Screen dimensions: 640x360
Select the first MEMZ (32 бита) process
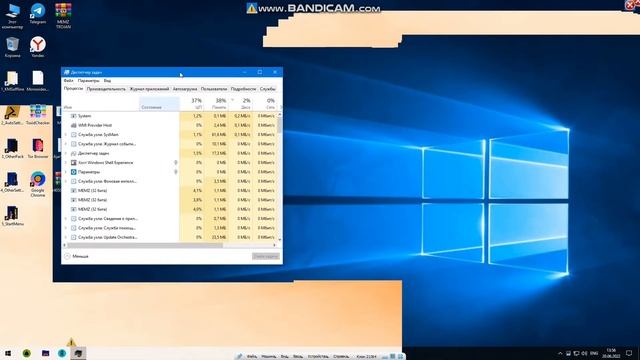point(169,191)
